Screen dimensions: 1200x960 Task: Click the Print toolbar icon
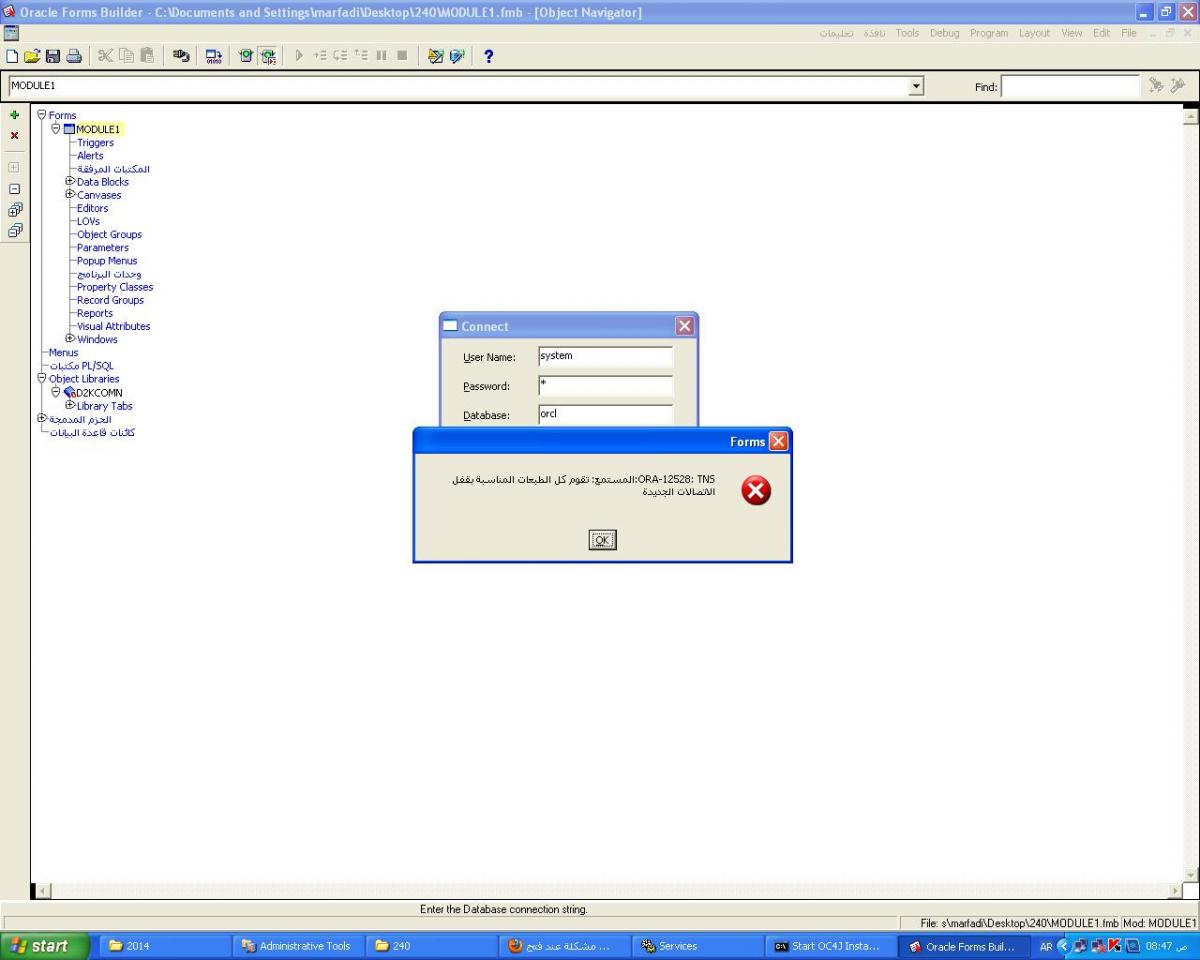tap(74, 56)
